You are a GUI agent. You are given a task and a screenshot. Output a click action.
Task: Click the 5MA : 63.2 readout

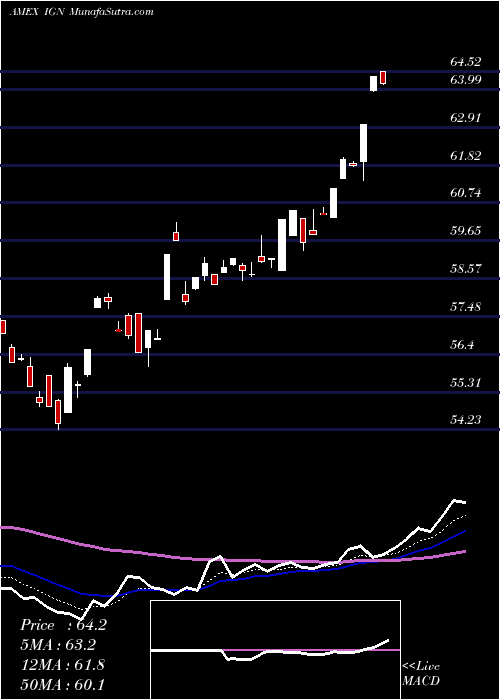[58, 645]
